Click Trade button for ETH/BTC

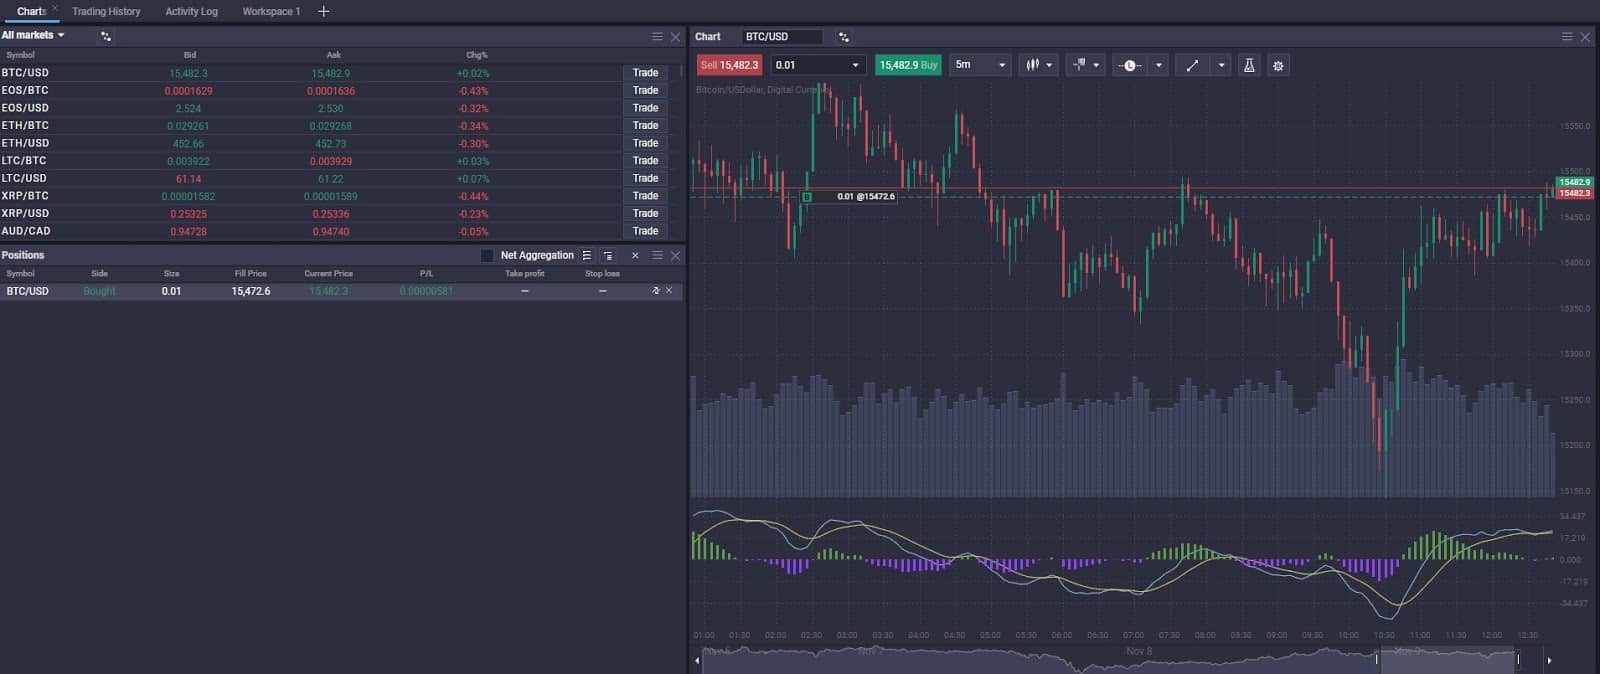tap(645, 126)
